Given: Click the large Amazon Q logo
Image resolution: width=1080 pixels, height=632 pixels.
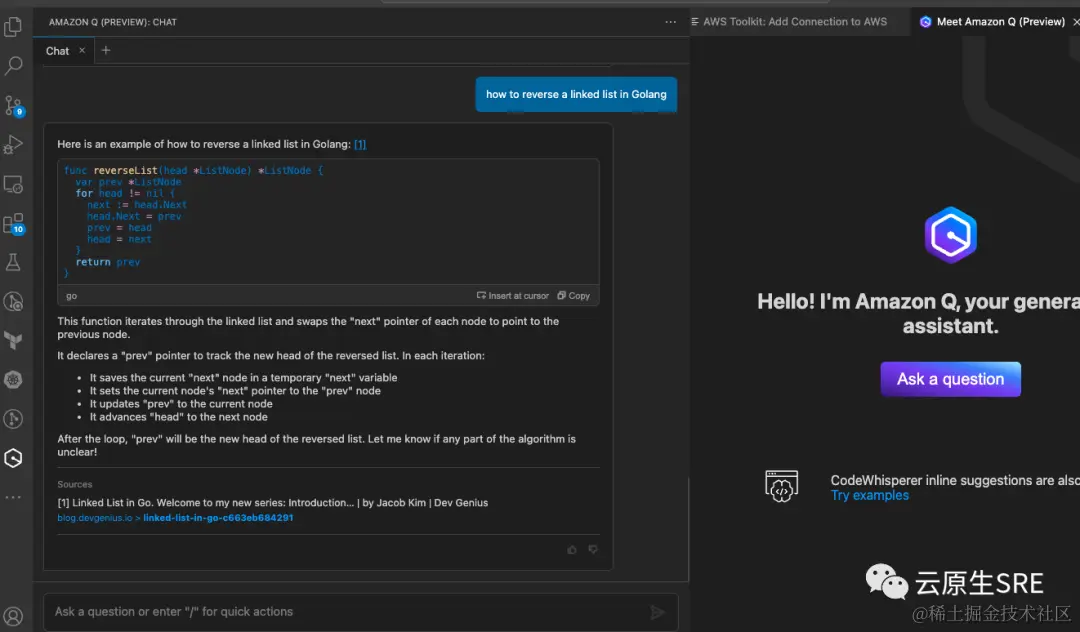Looking at the screenshot, I should (x=951, y=235).
